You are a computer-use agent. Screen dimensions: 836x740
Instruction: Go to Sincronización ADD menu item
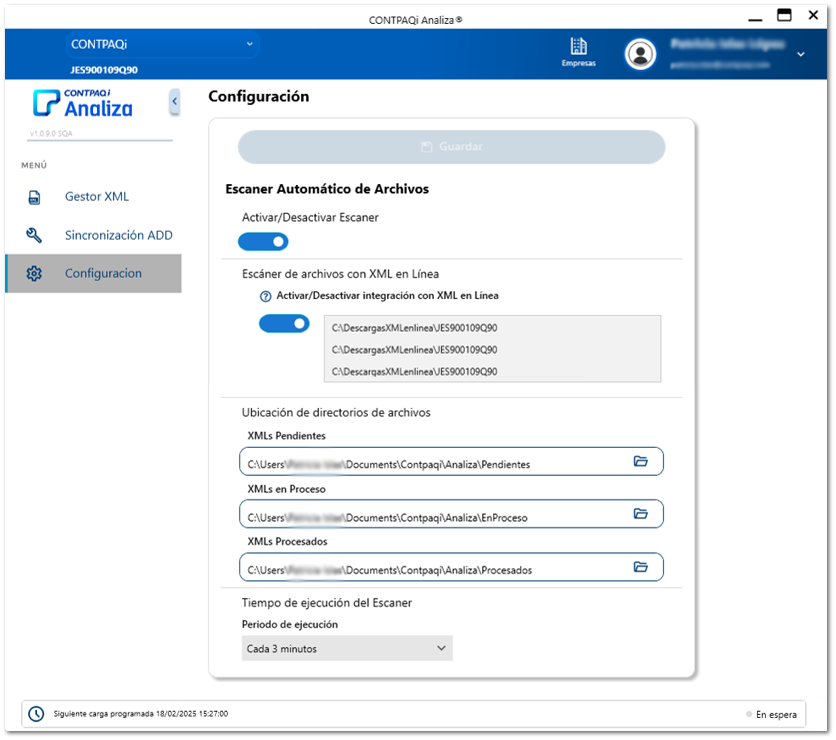click(x=118, y=235)
